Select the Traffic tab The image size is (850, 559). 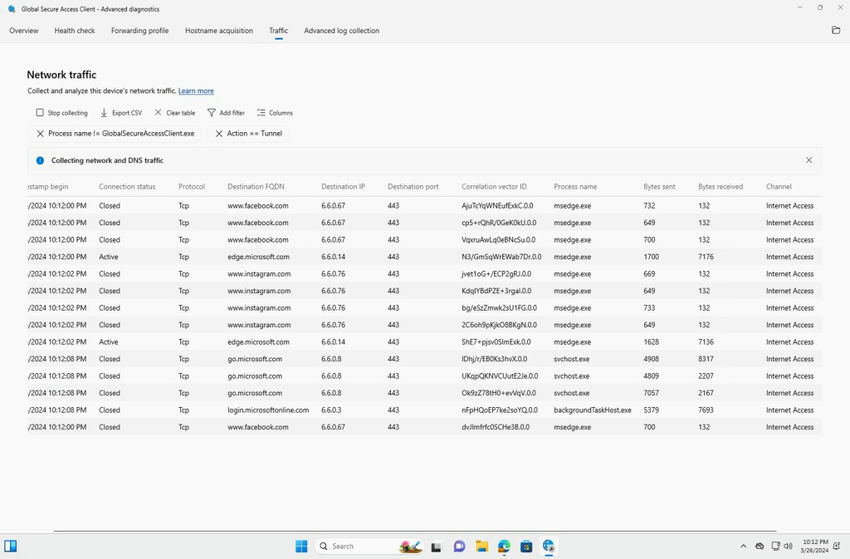pyautogui.click(x=279, y=30)
